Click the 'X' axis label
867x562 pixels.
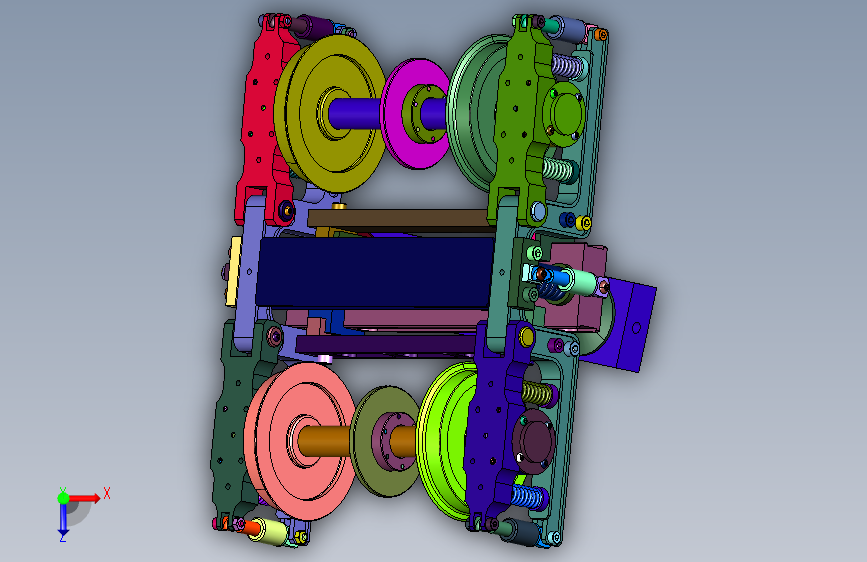pyautogui.click(x=107, y=493)
